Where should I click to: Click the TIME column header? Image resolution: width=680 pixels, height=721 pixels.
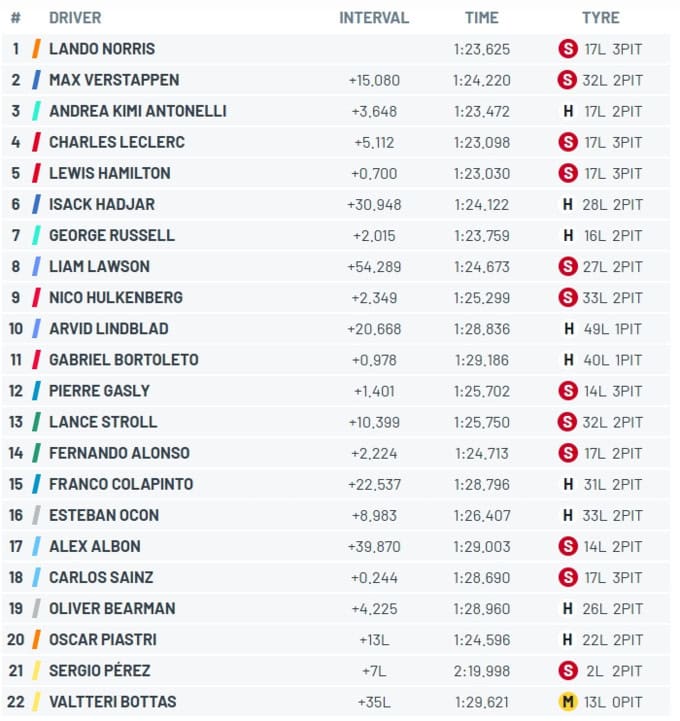tap(481, 18)
